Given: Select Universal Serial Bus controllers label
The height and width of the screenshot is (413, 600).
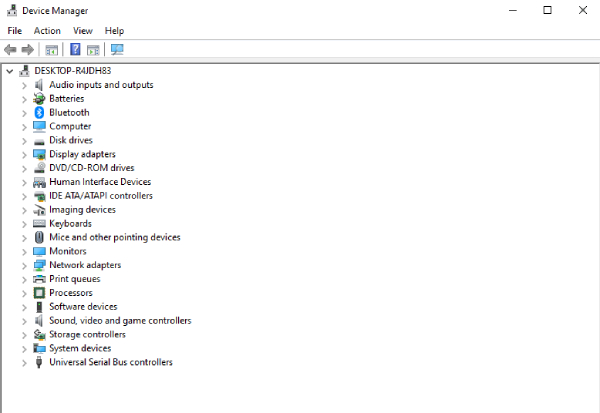Looking at the screenshot, I should pyautogui.click(x=111, y=362).
